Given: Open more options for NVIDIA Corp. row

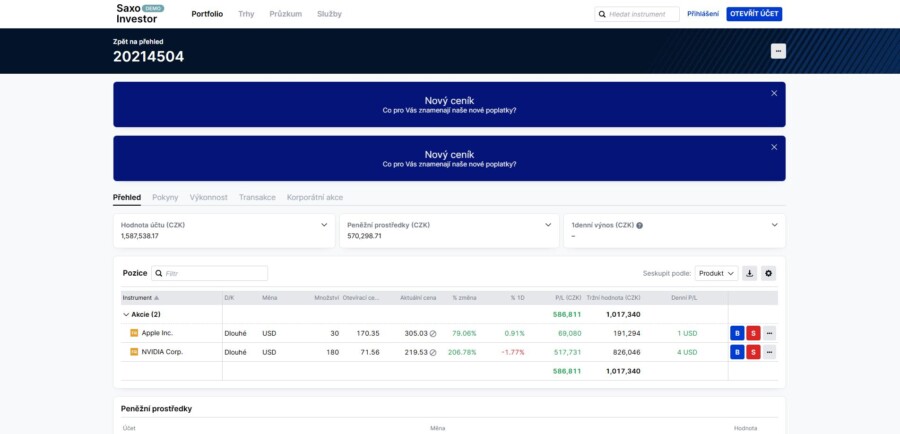Looking at the screenshot, I should (x=769, y=352).
